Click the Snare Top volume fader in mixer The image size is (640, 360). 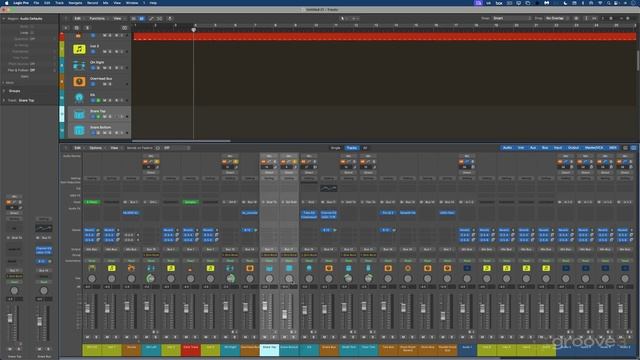(x=265, y=306)
